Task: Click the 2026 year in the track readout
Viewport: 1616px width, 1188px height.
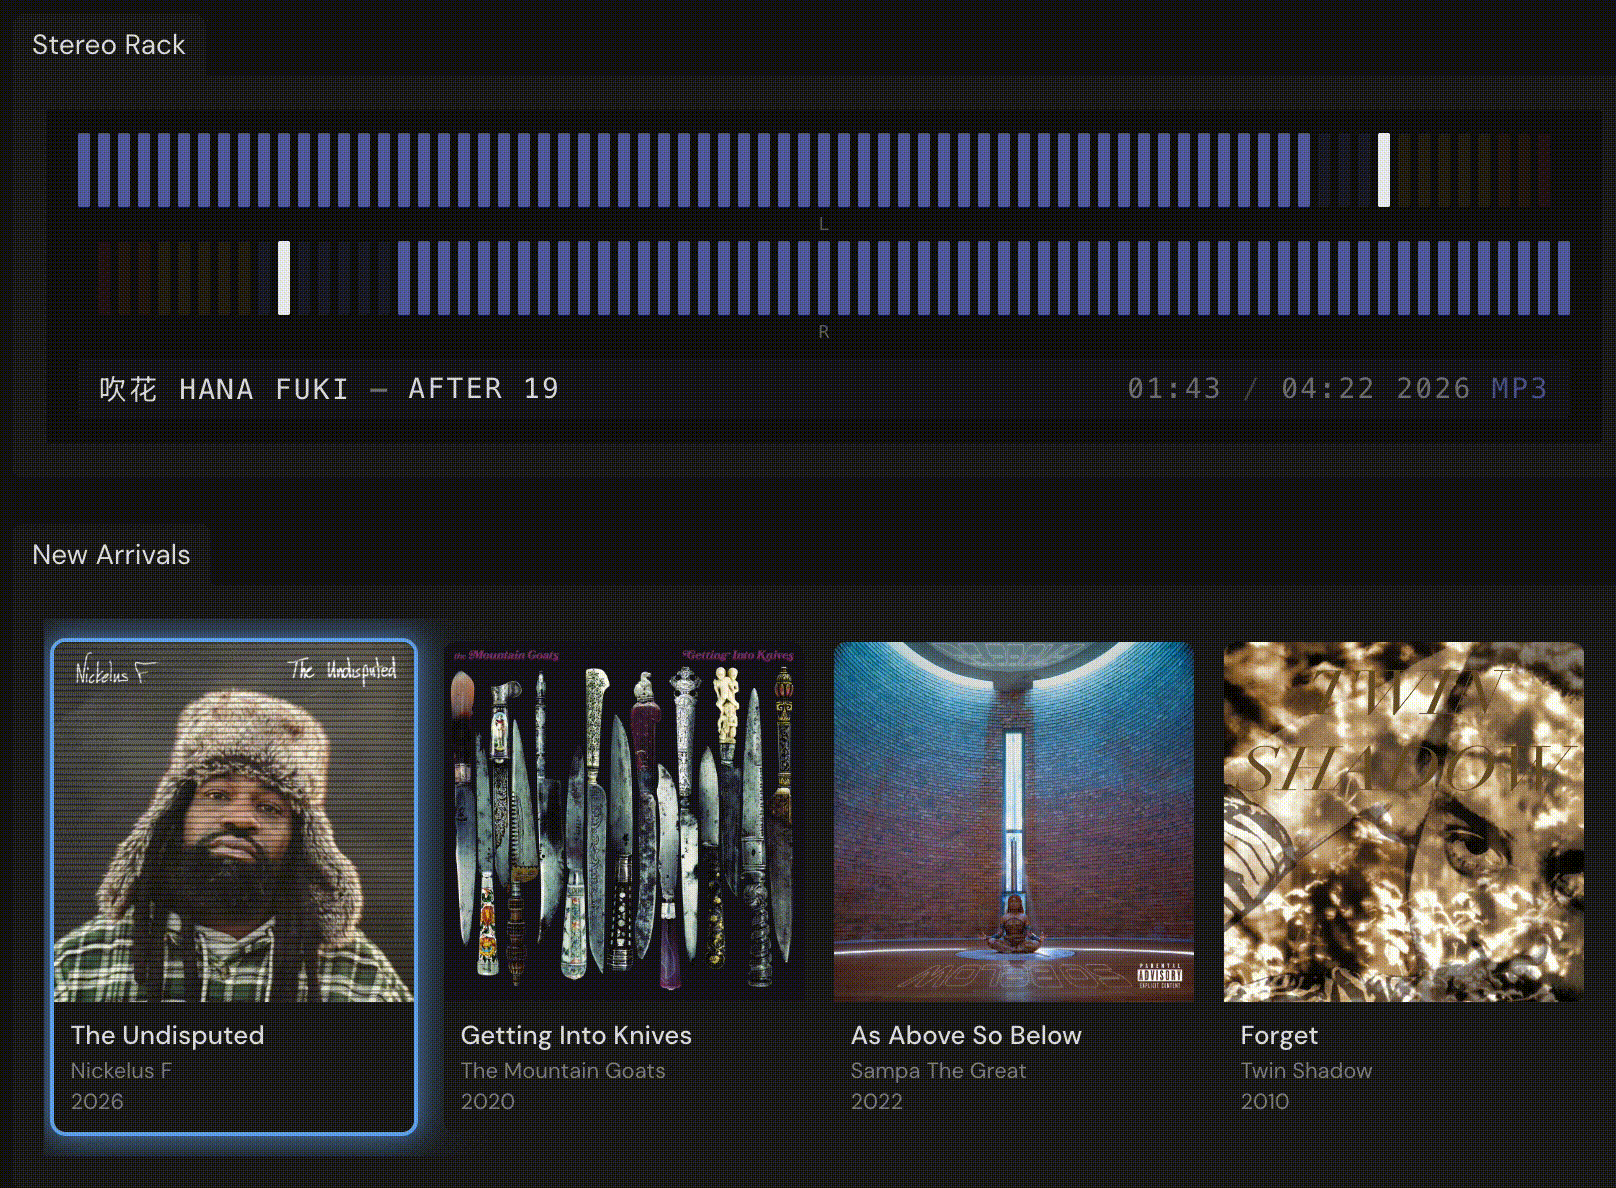Action: click(x=1433, y=388)
